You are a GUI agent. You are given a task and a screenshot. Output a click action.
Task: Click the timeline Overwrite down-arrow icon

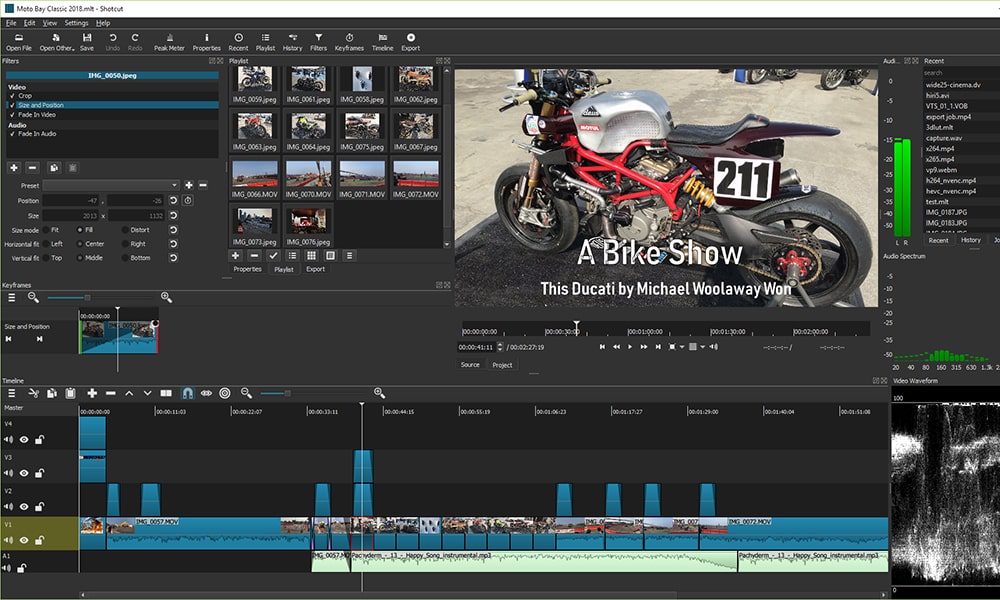[x=147, y=393]
